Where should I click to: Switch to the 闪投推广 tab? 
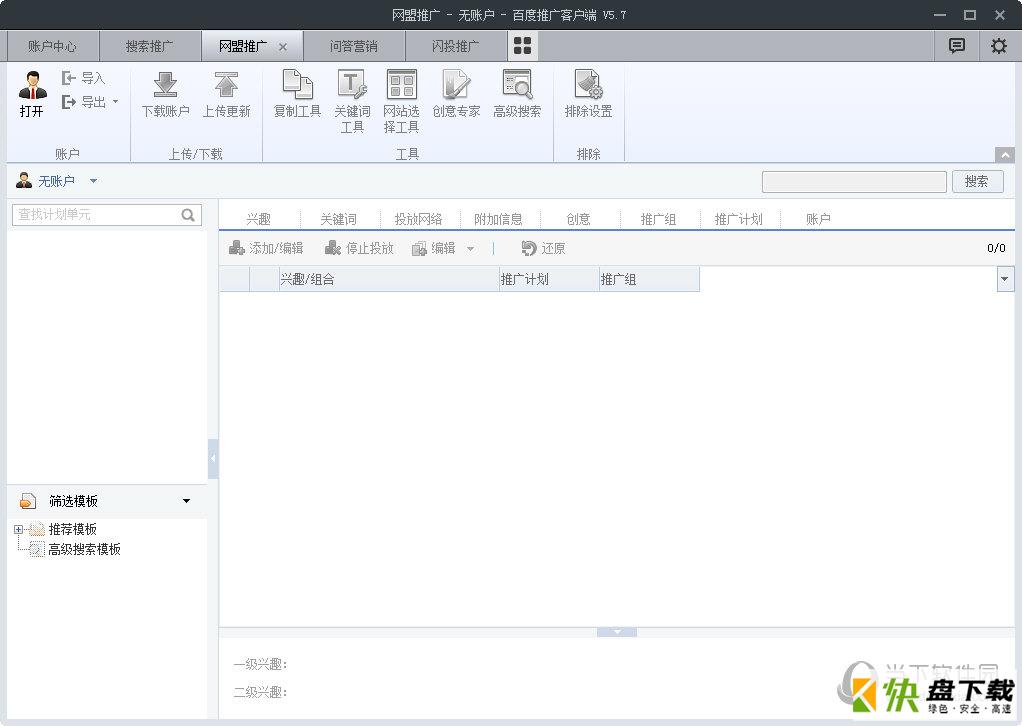tap(455, 46)
